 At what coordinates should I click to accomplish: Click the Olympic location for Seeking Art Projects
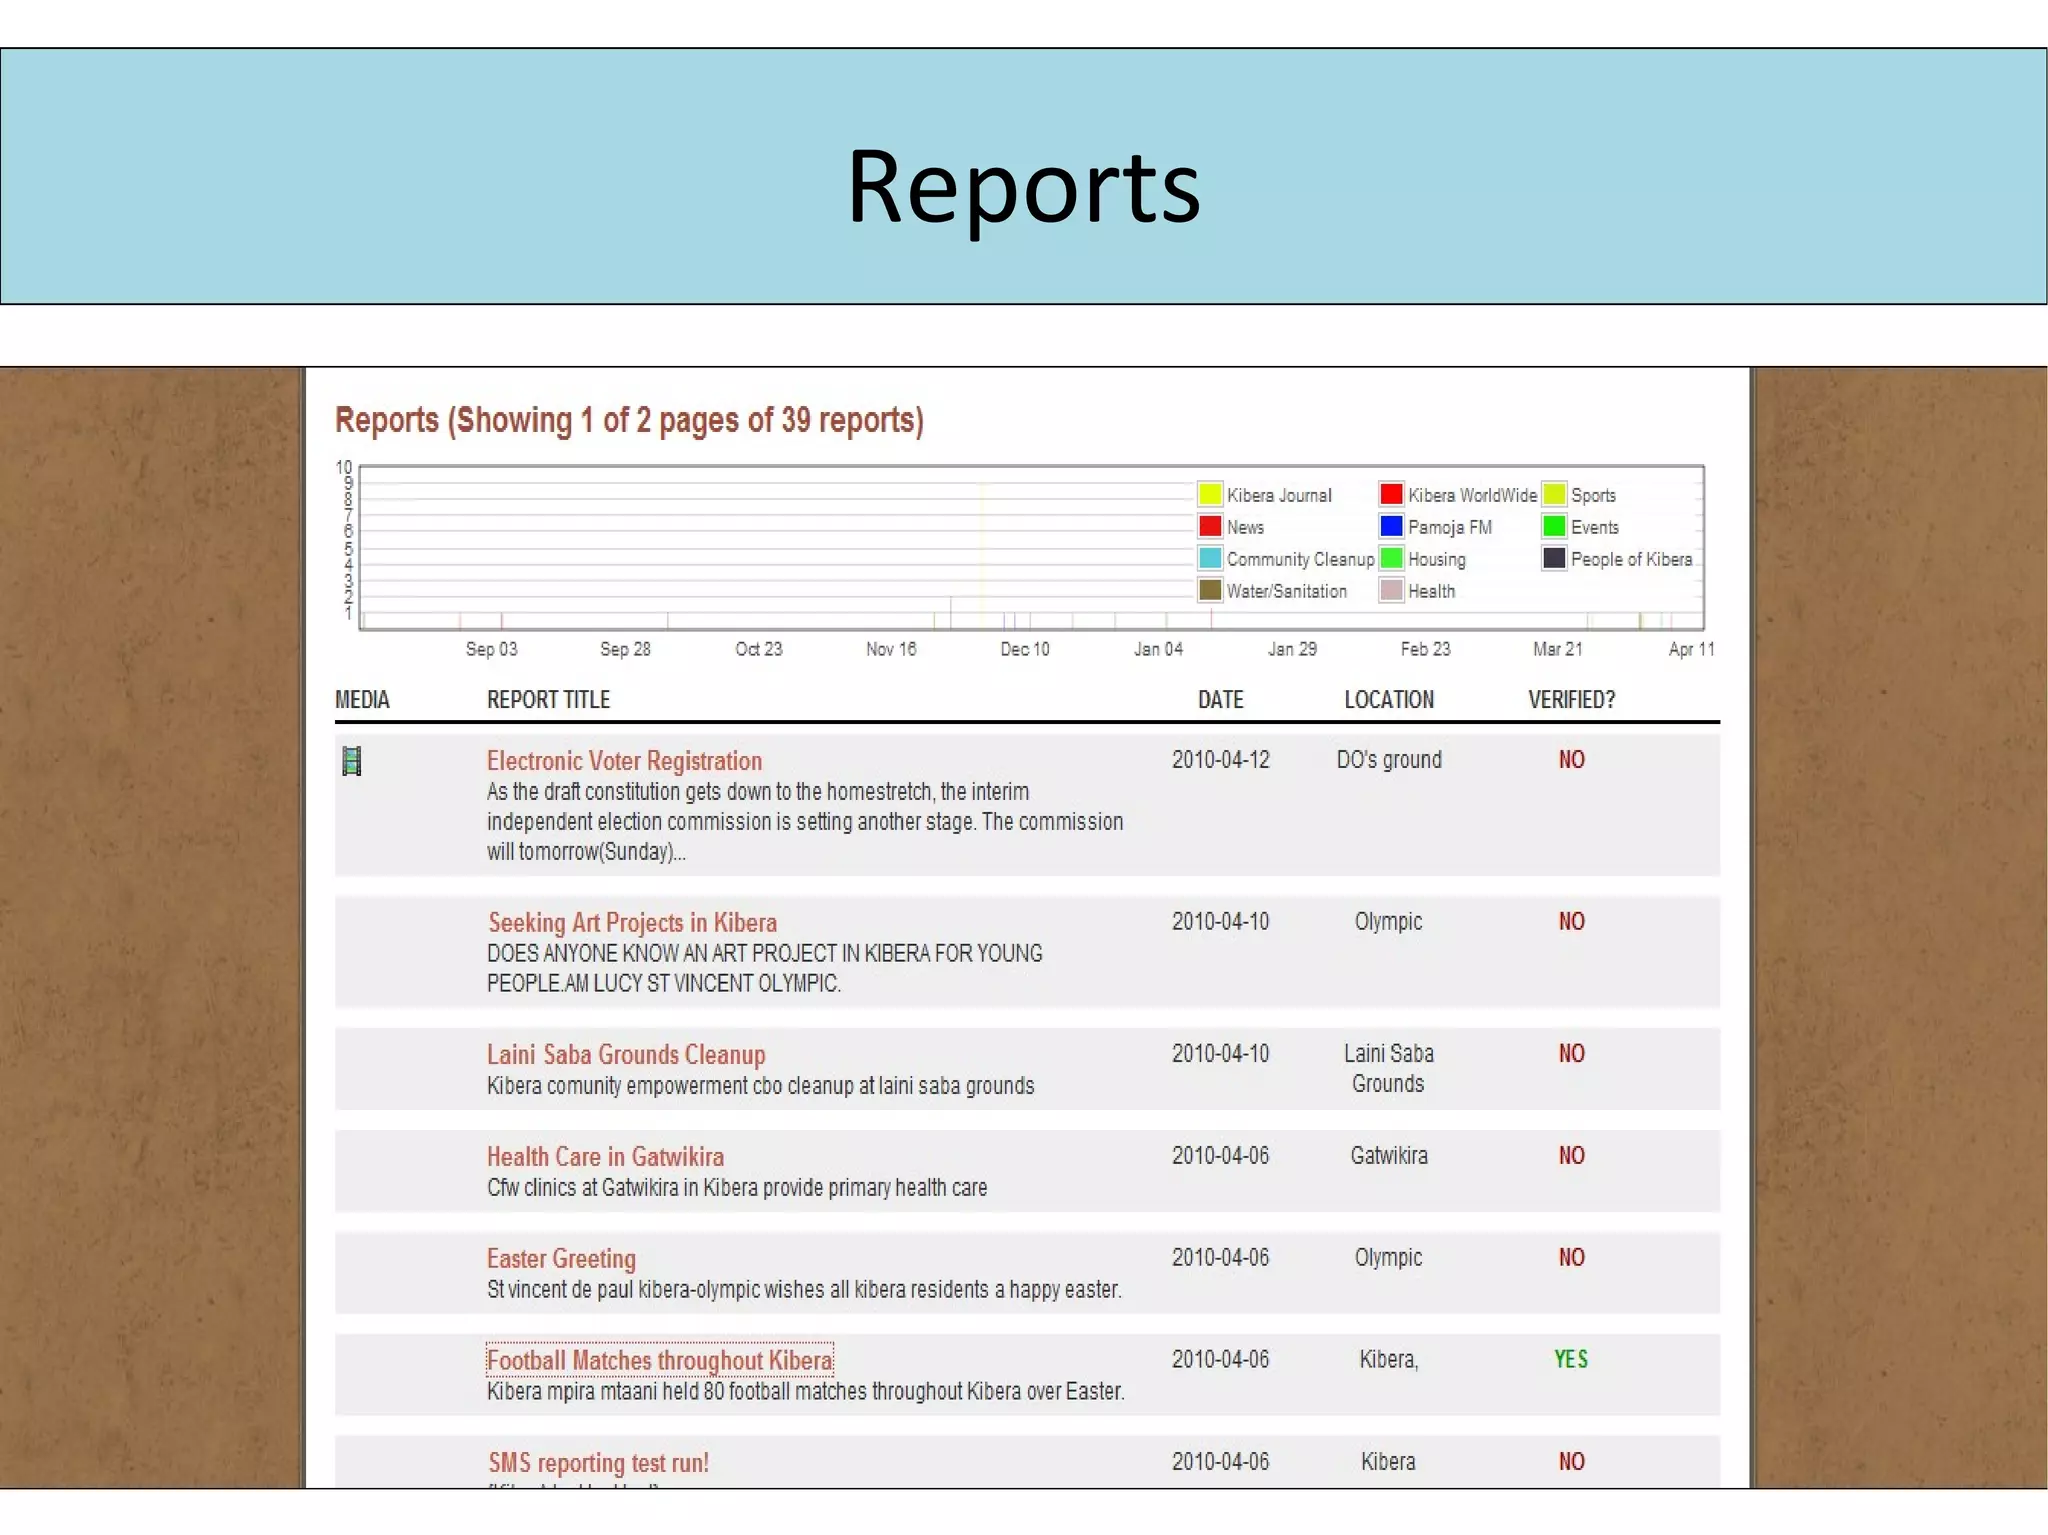click(1388, 922)
